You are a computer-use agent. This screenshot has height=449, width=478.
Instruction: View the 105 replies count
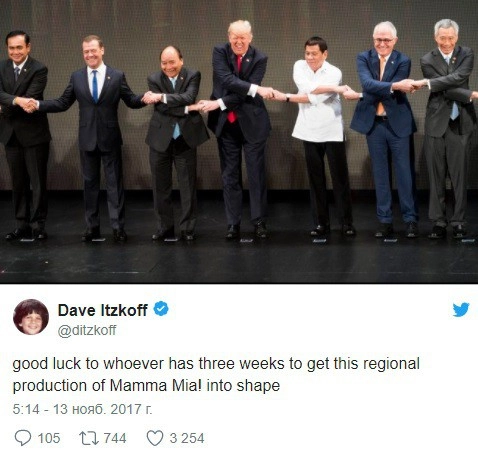click(x=49, y=438)
